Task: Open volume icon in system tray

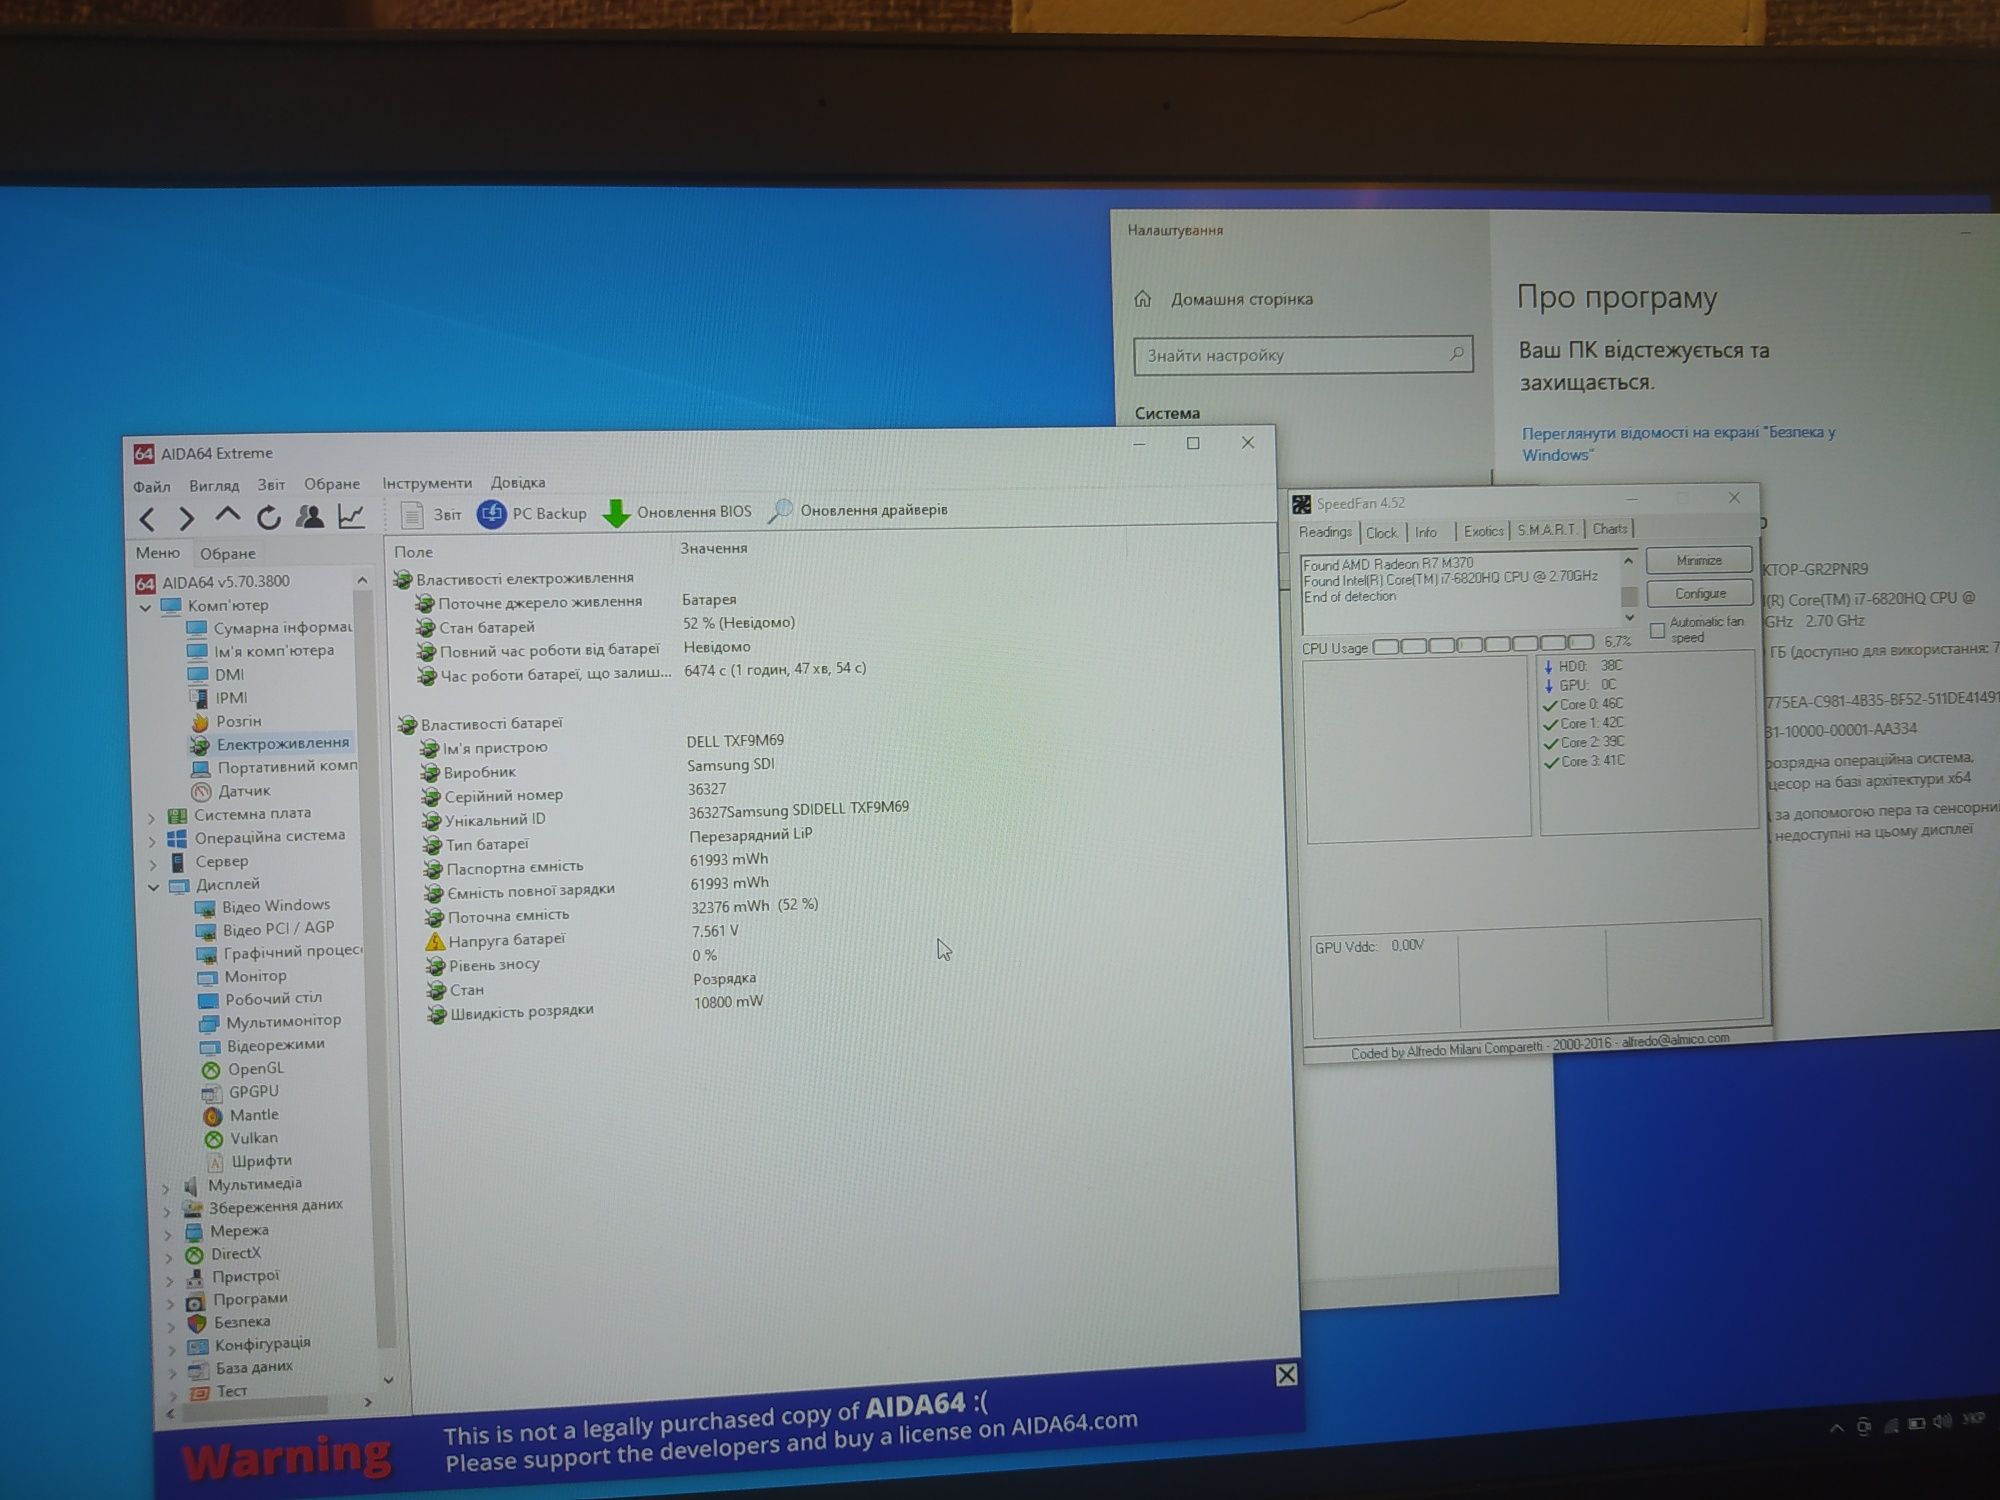Action: pyautogui.click(x=1943, y=1421)
